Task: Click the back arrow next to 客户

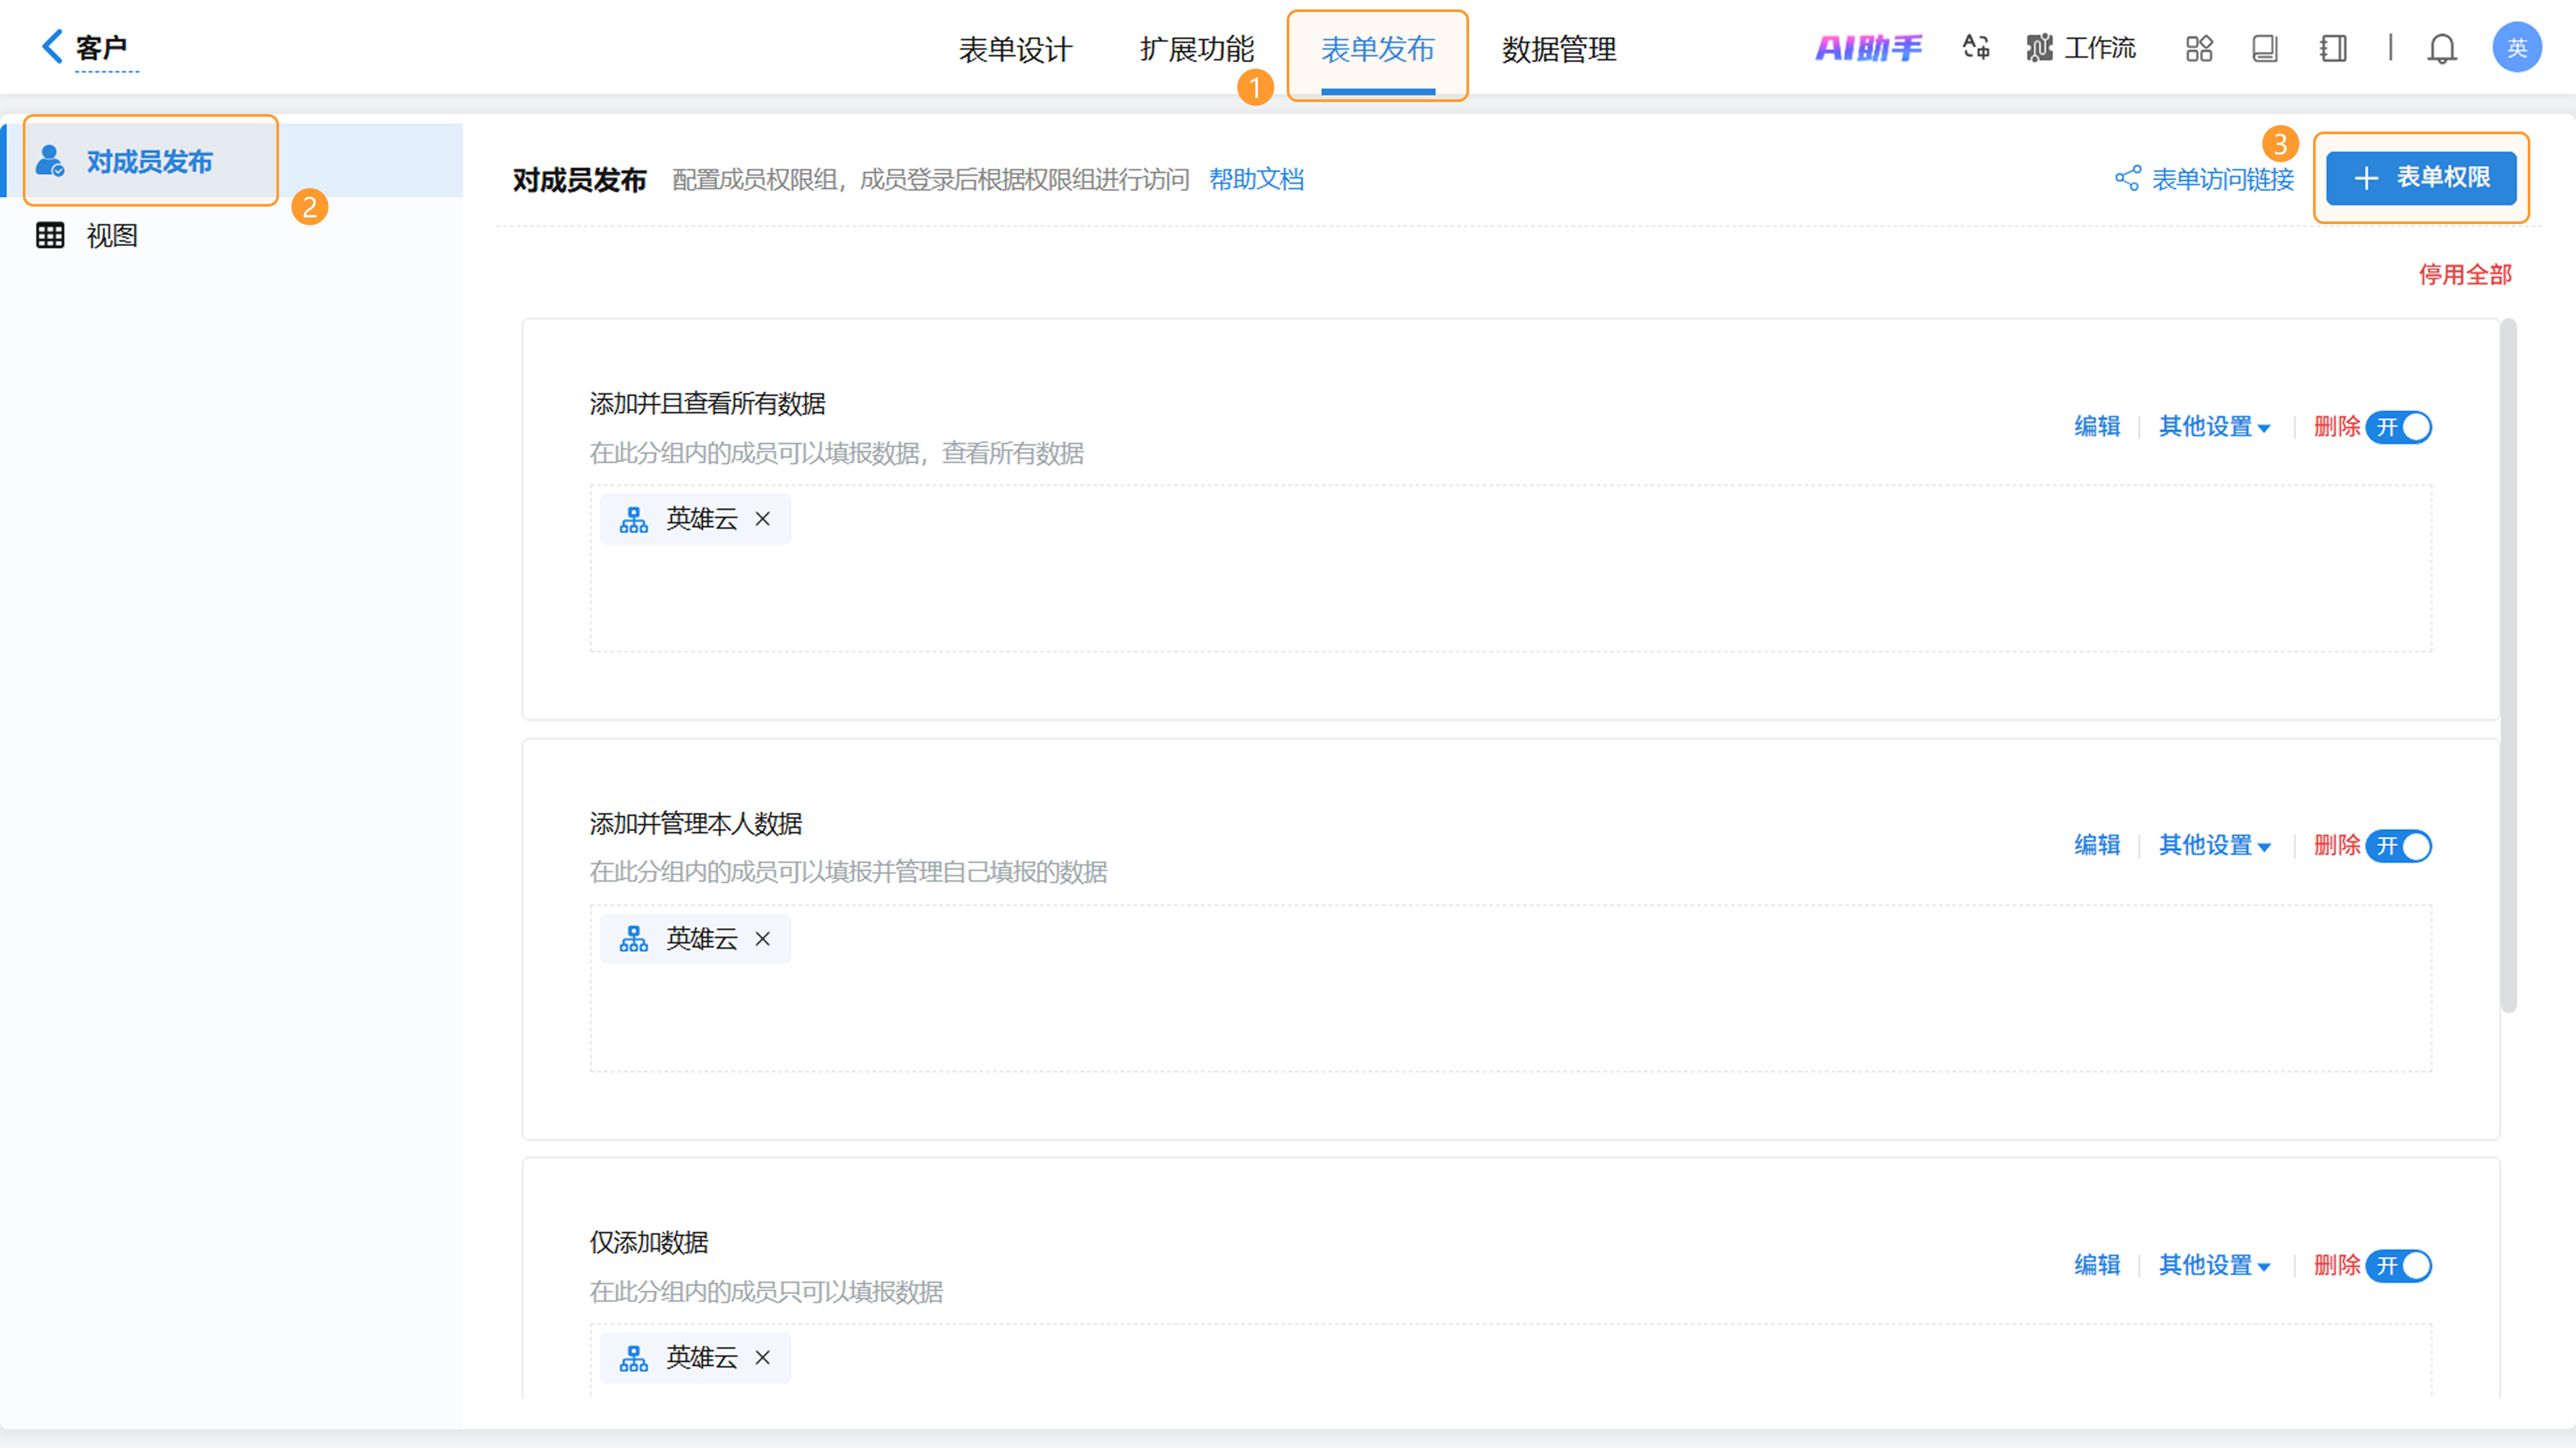Action: 51,46
